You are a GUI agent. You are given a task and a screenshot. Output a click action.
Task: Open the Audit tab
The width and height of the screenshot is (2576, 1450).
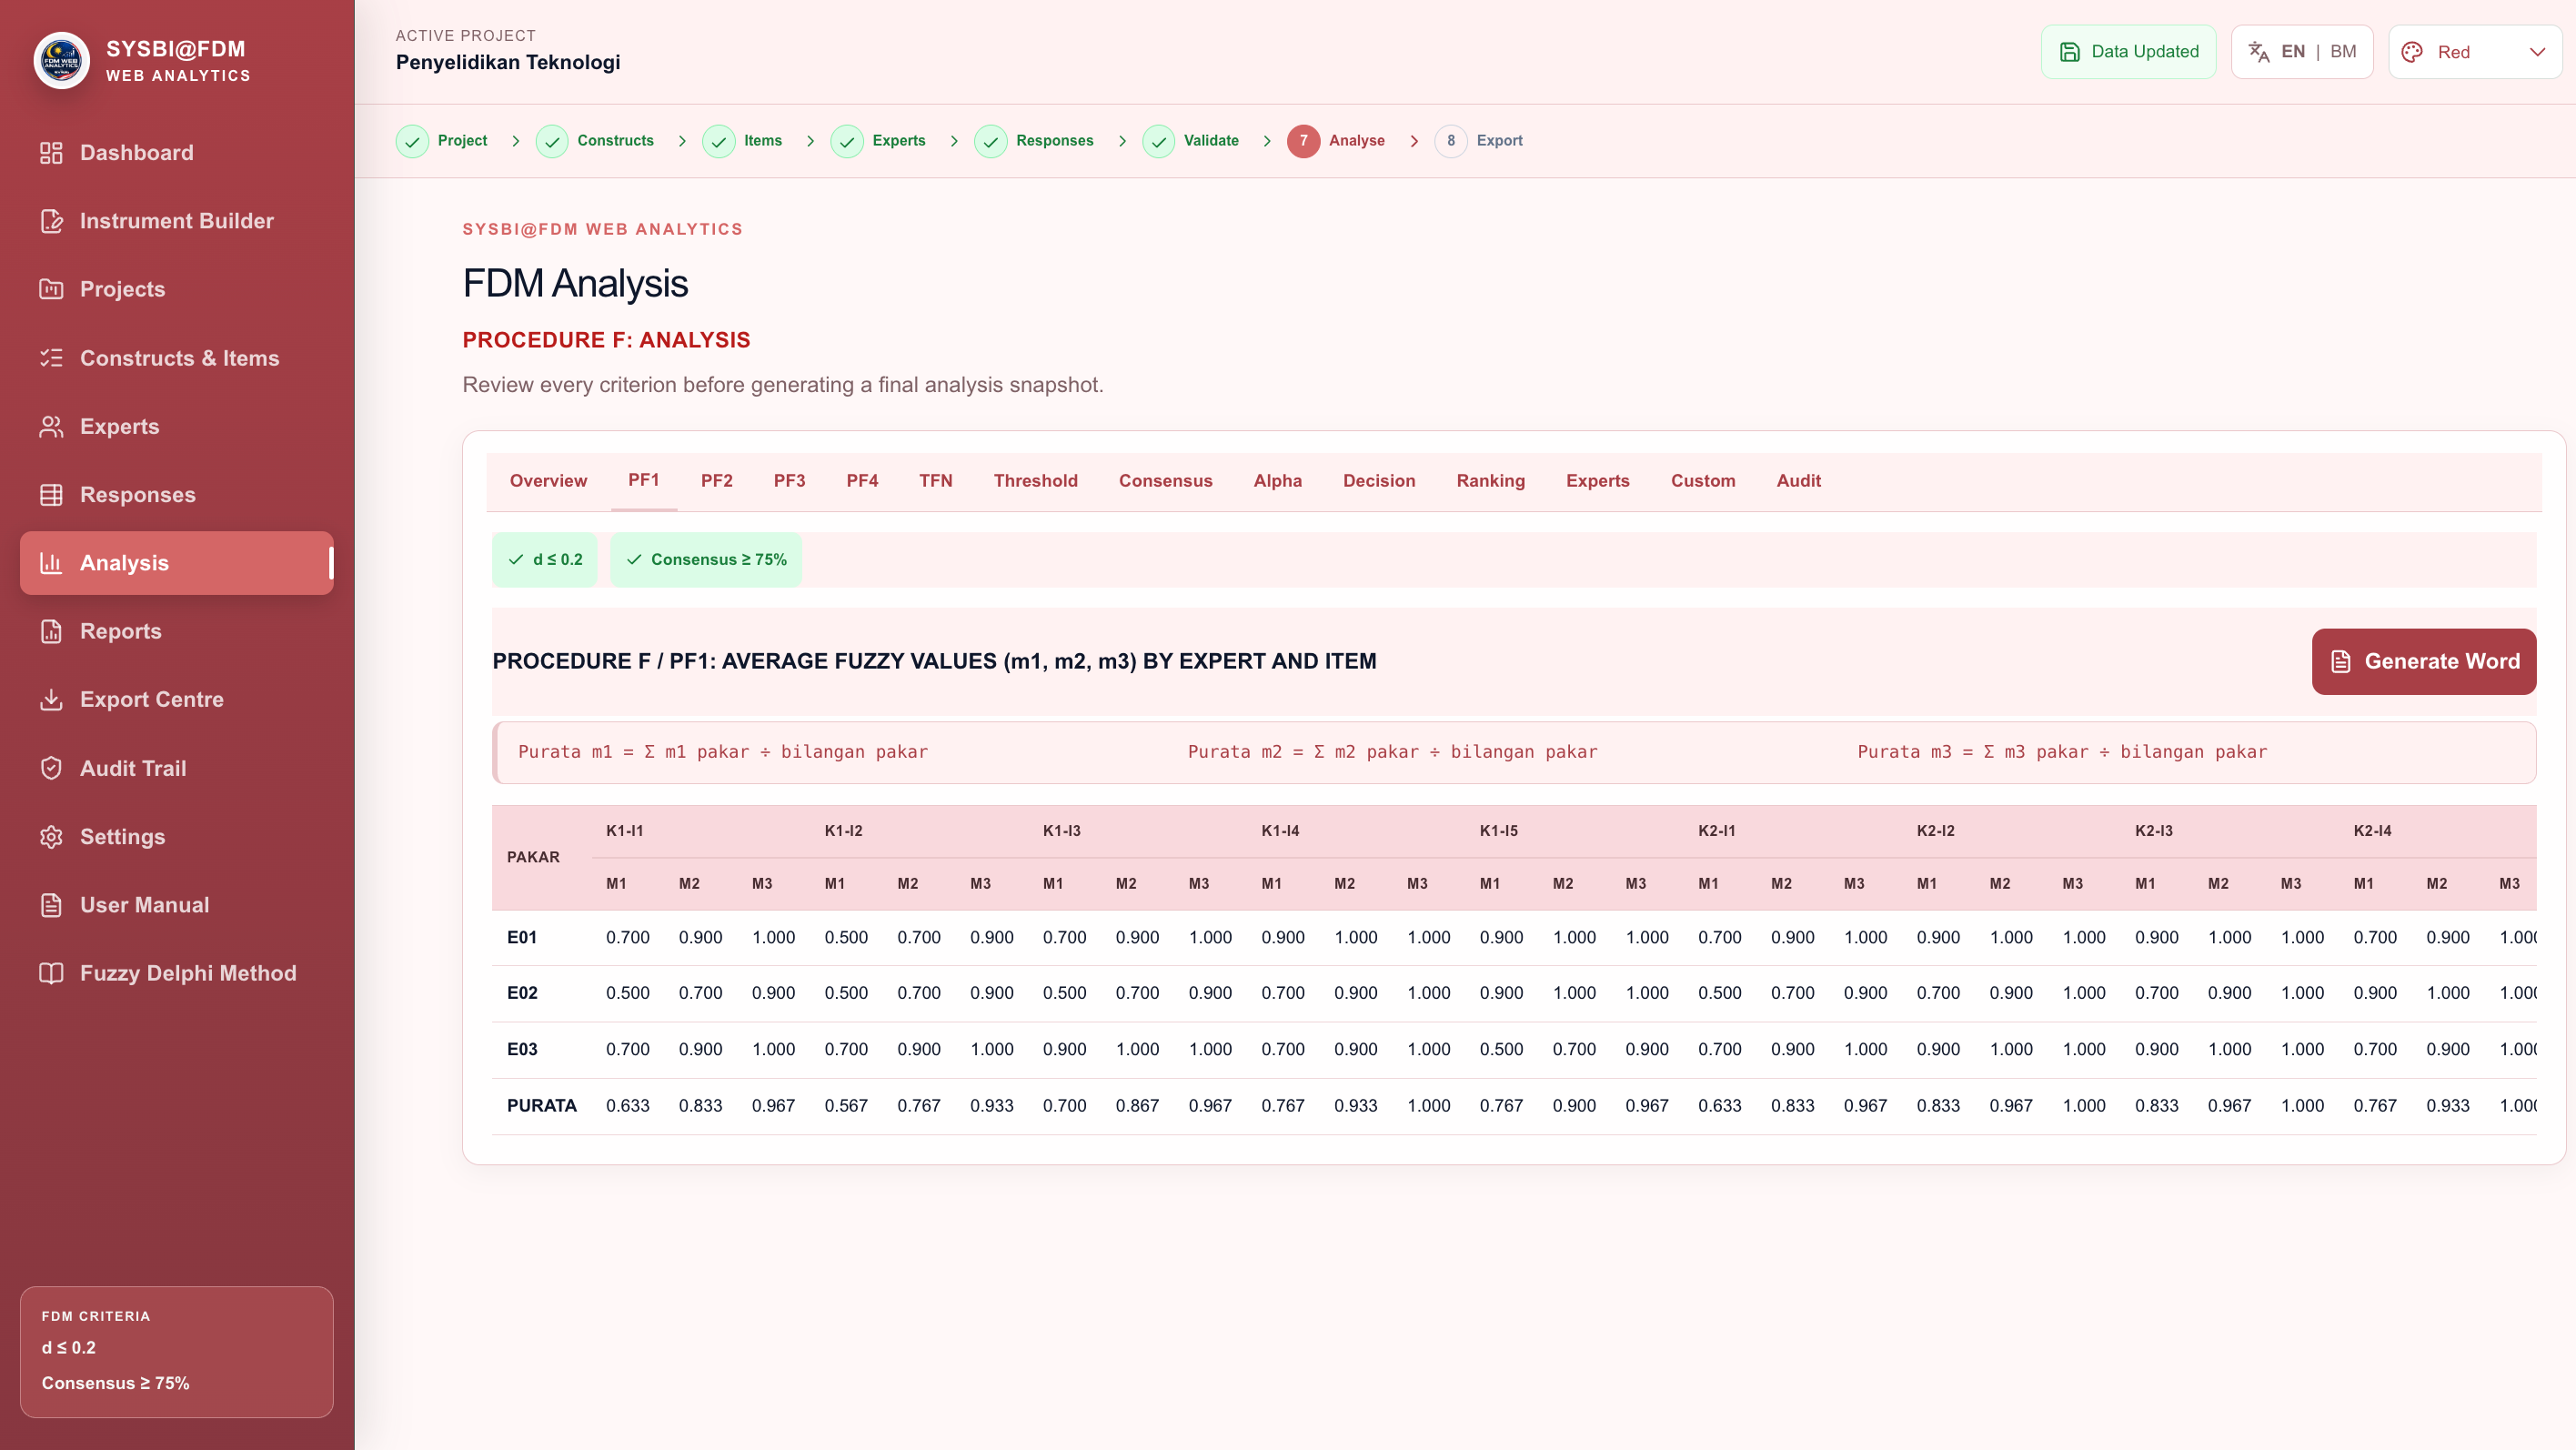[x=1798, y=481]
